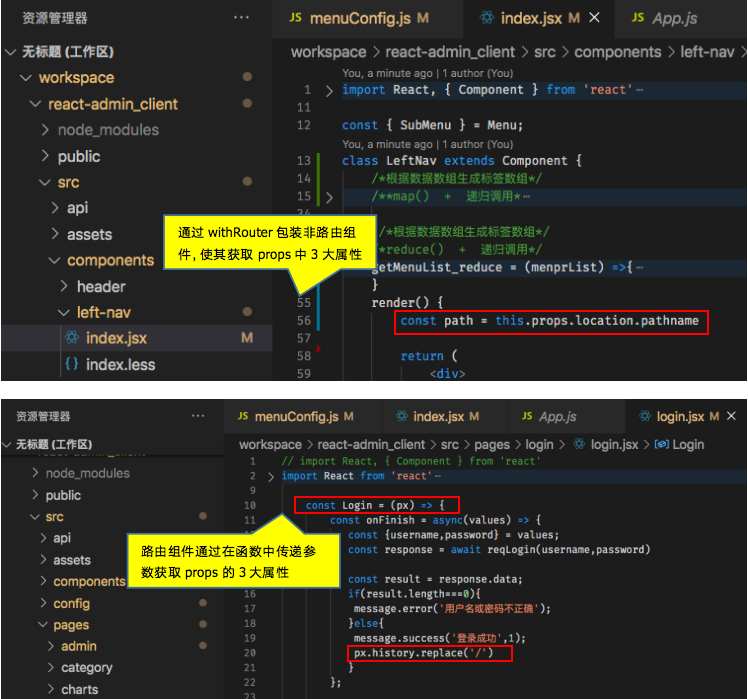Switch to menuConfig.js tab in bottom window
The height and width of the screenshot is (699, 748).
point(303,416)
